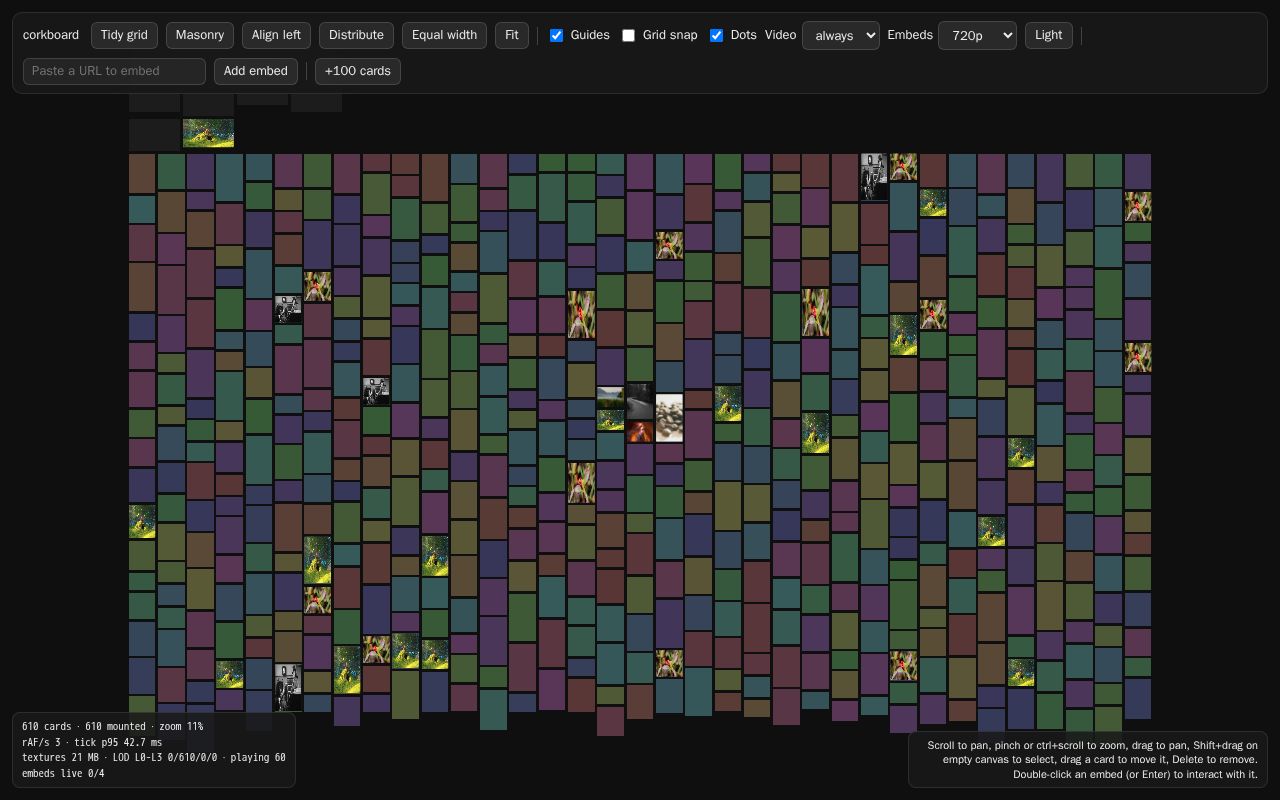1280x800 pixels.
Task: Click the Tidy grid button
Action: [124, 35]
